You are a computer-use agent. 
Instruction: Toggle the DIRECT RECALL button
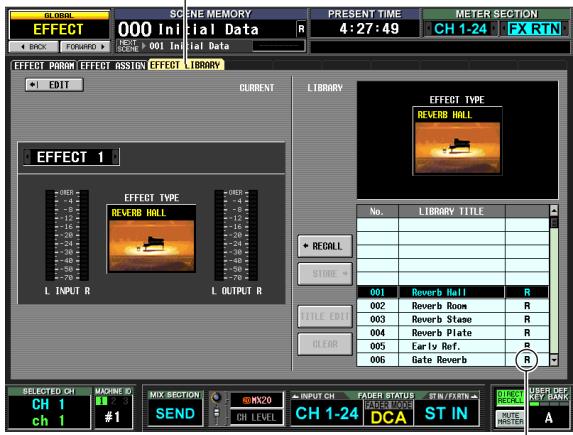510,398
